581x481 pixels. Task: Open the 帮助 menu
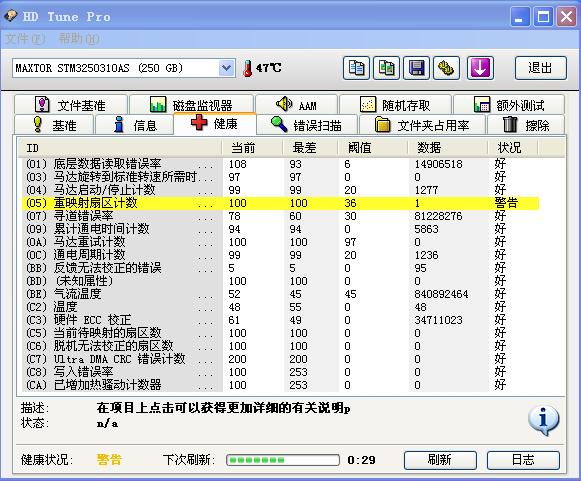click(79, 39)
